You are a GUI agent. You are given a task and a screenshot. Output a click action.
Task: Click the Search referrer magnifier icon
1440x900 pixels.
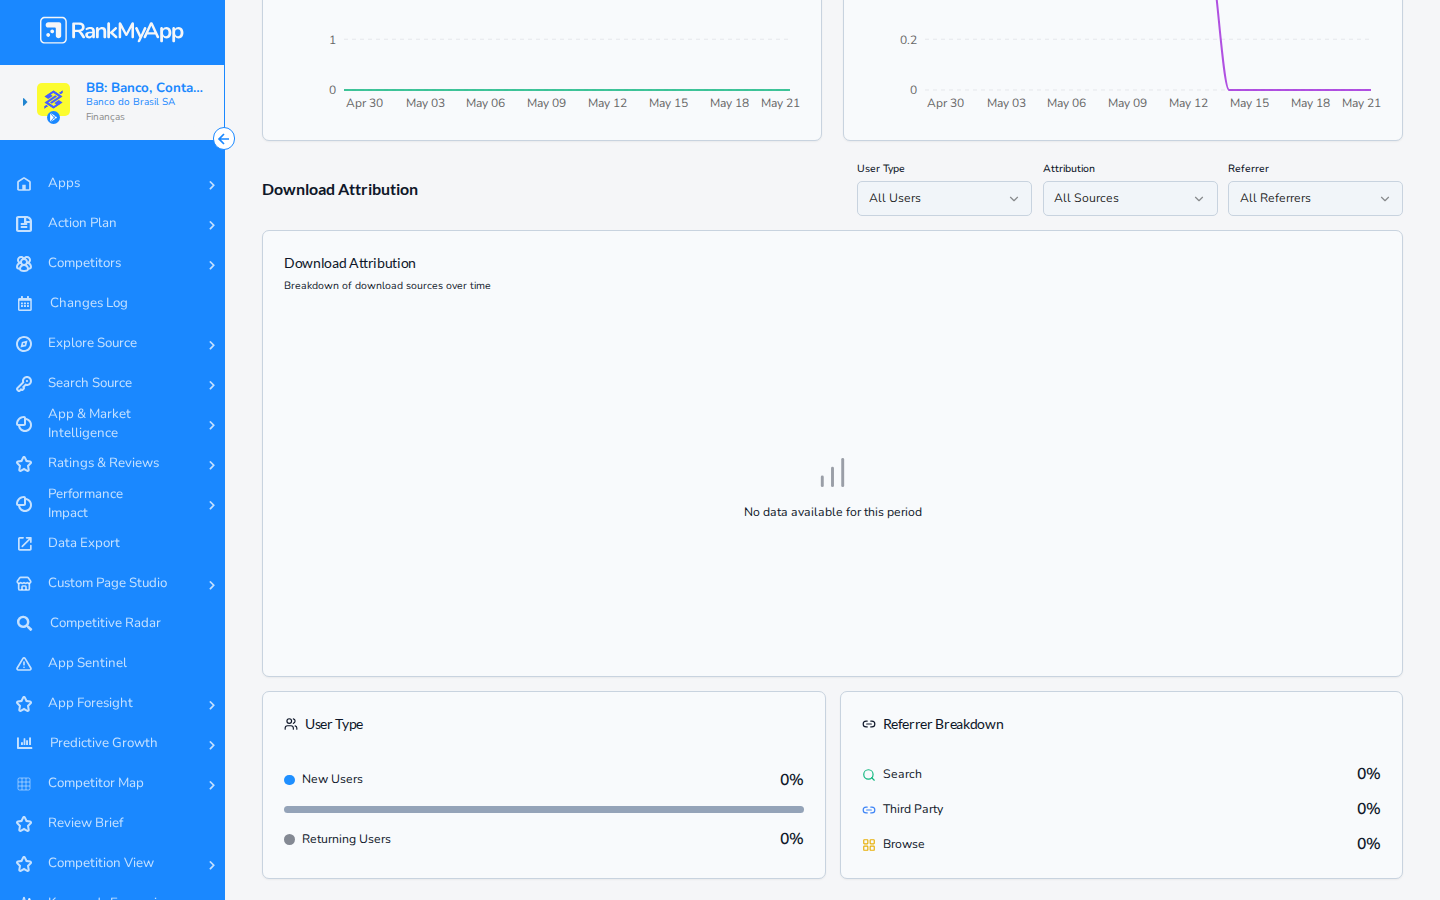coord(869,775)
